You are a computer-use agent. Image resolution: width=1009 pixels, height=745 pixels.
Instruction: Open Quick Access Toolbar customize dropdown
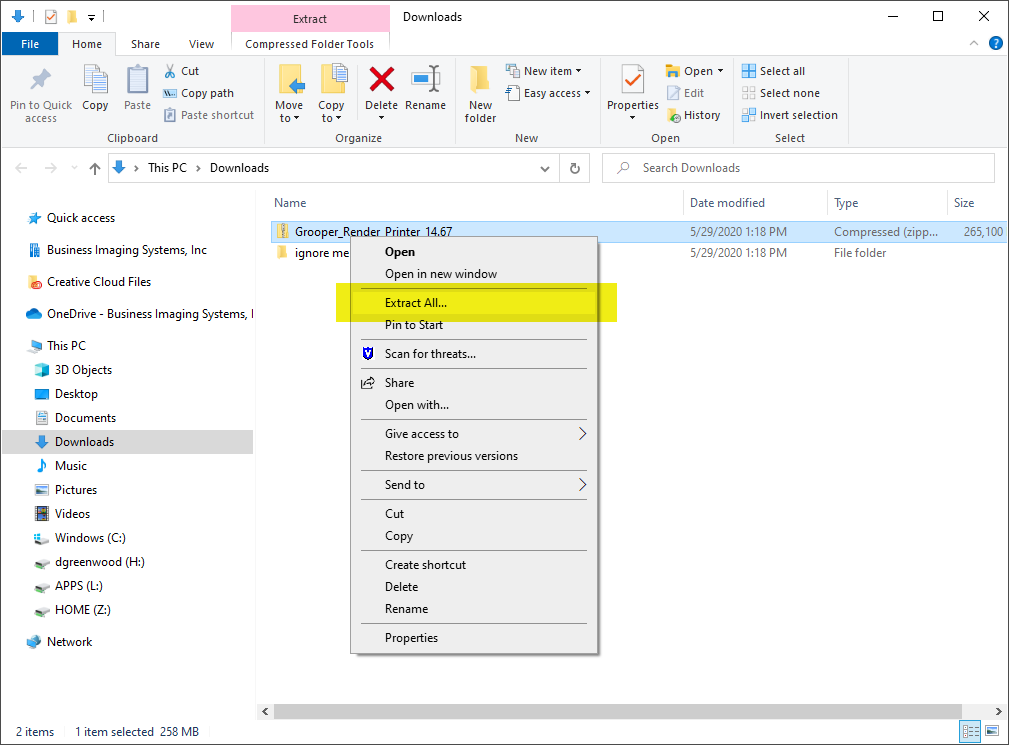[x=91, y=17]
